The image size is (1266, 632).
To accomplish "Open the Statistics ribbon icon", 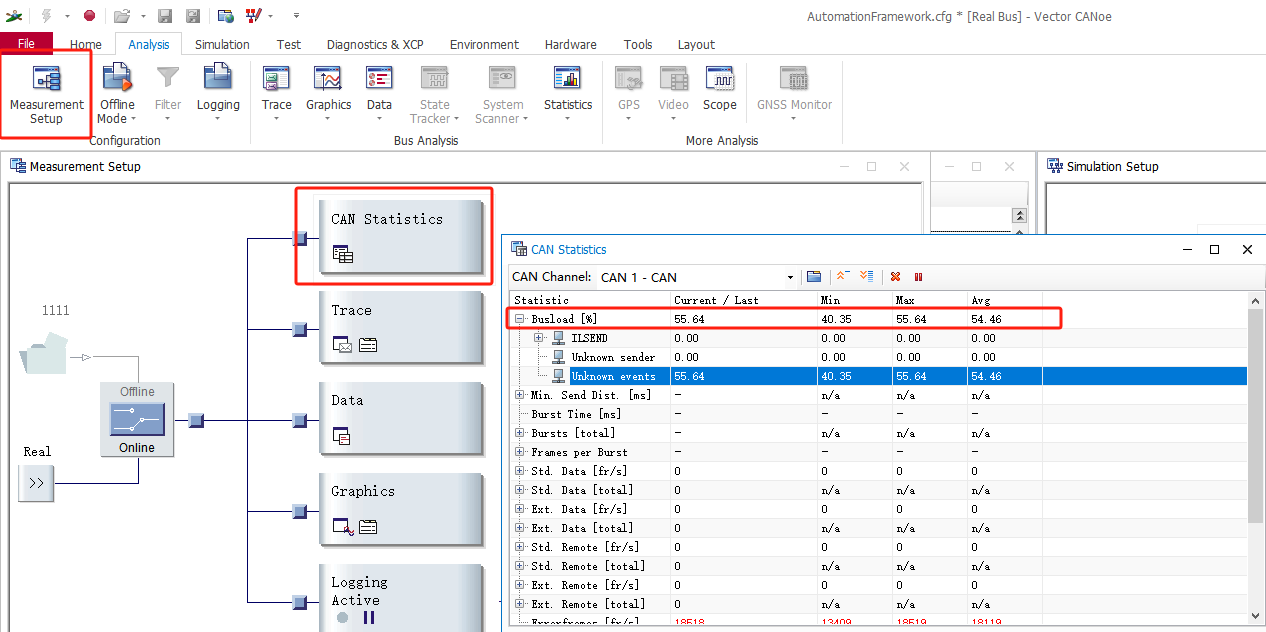I will (568, 78).
